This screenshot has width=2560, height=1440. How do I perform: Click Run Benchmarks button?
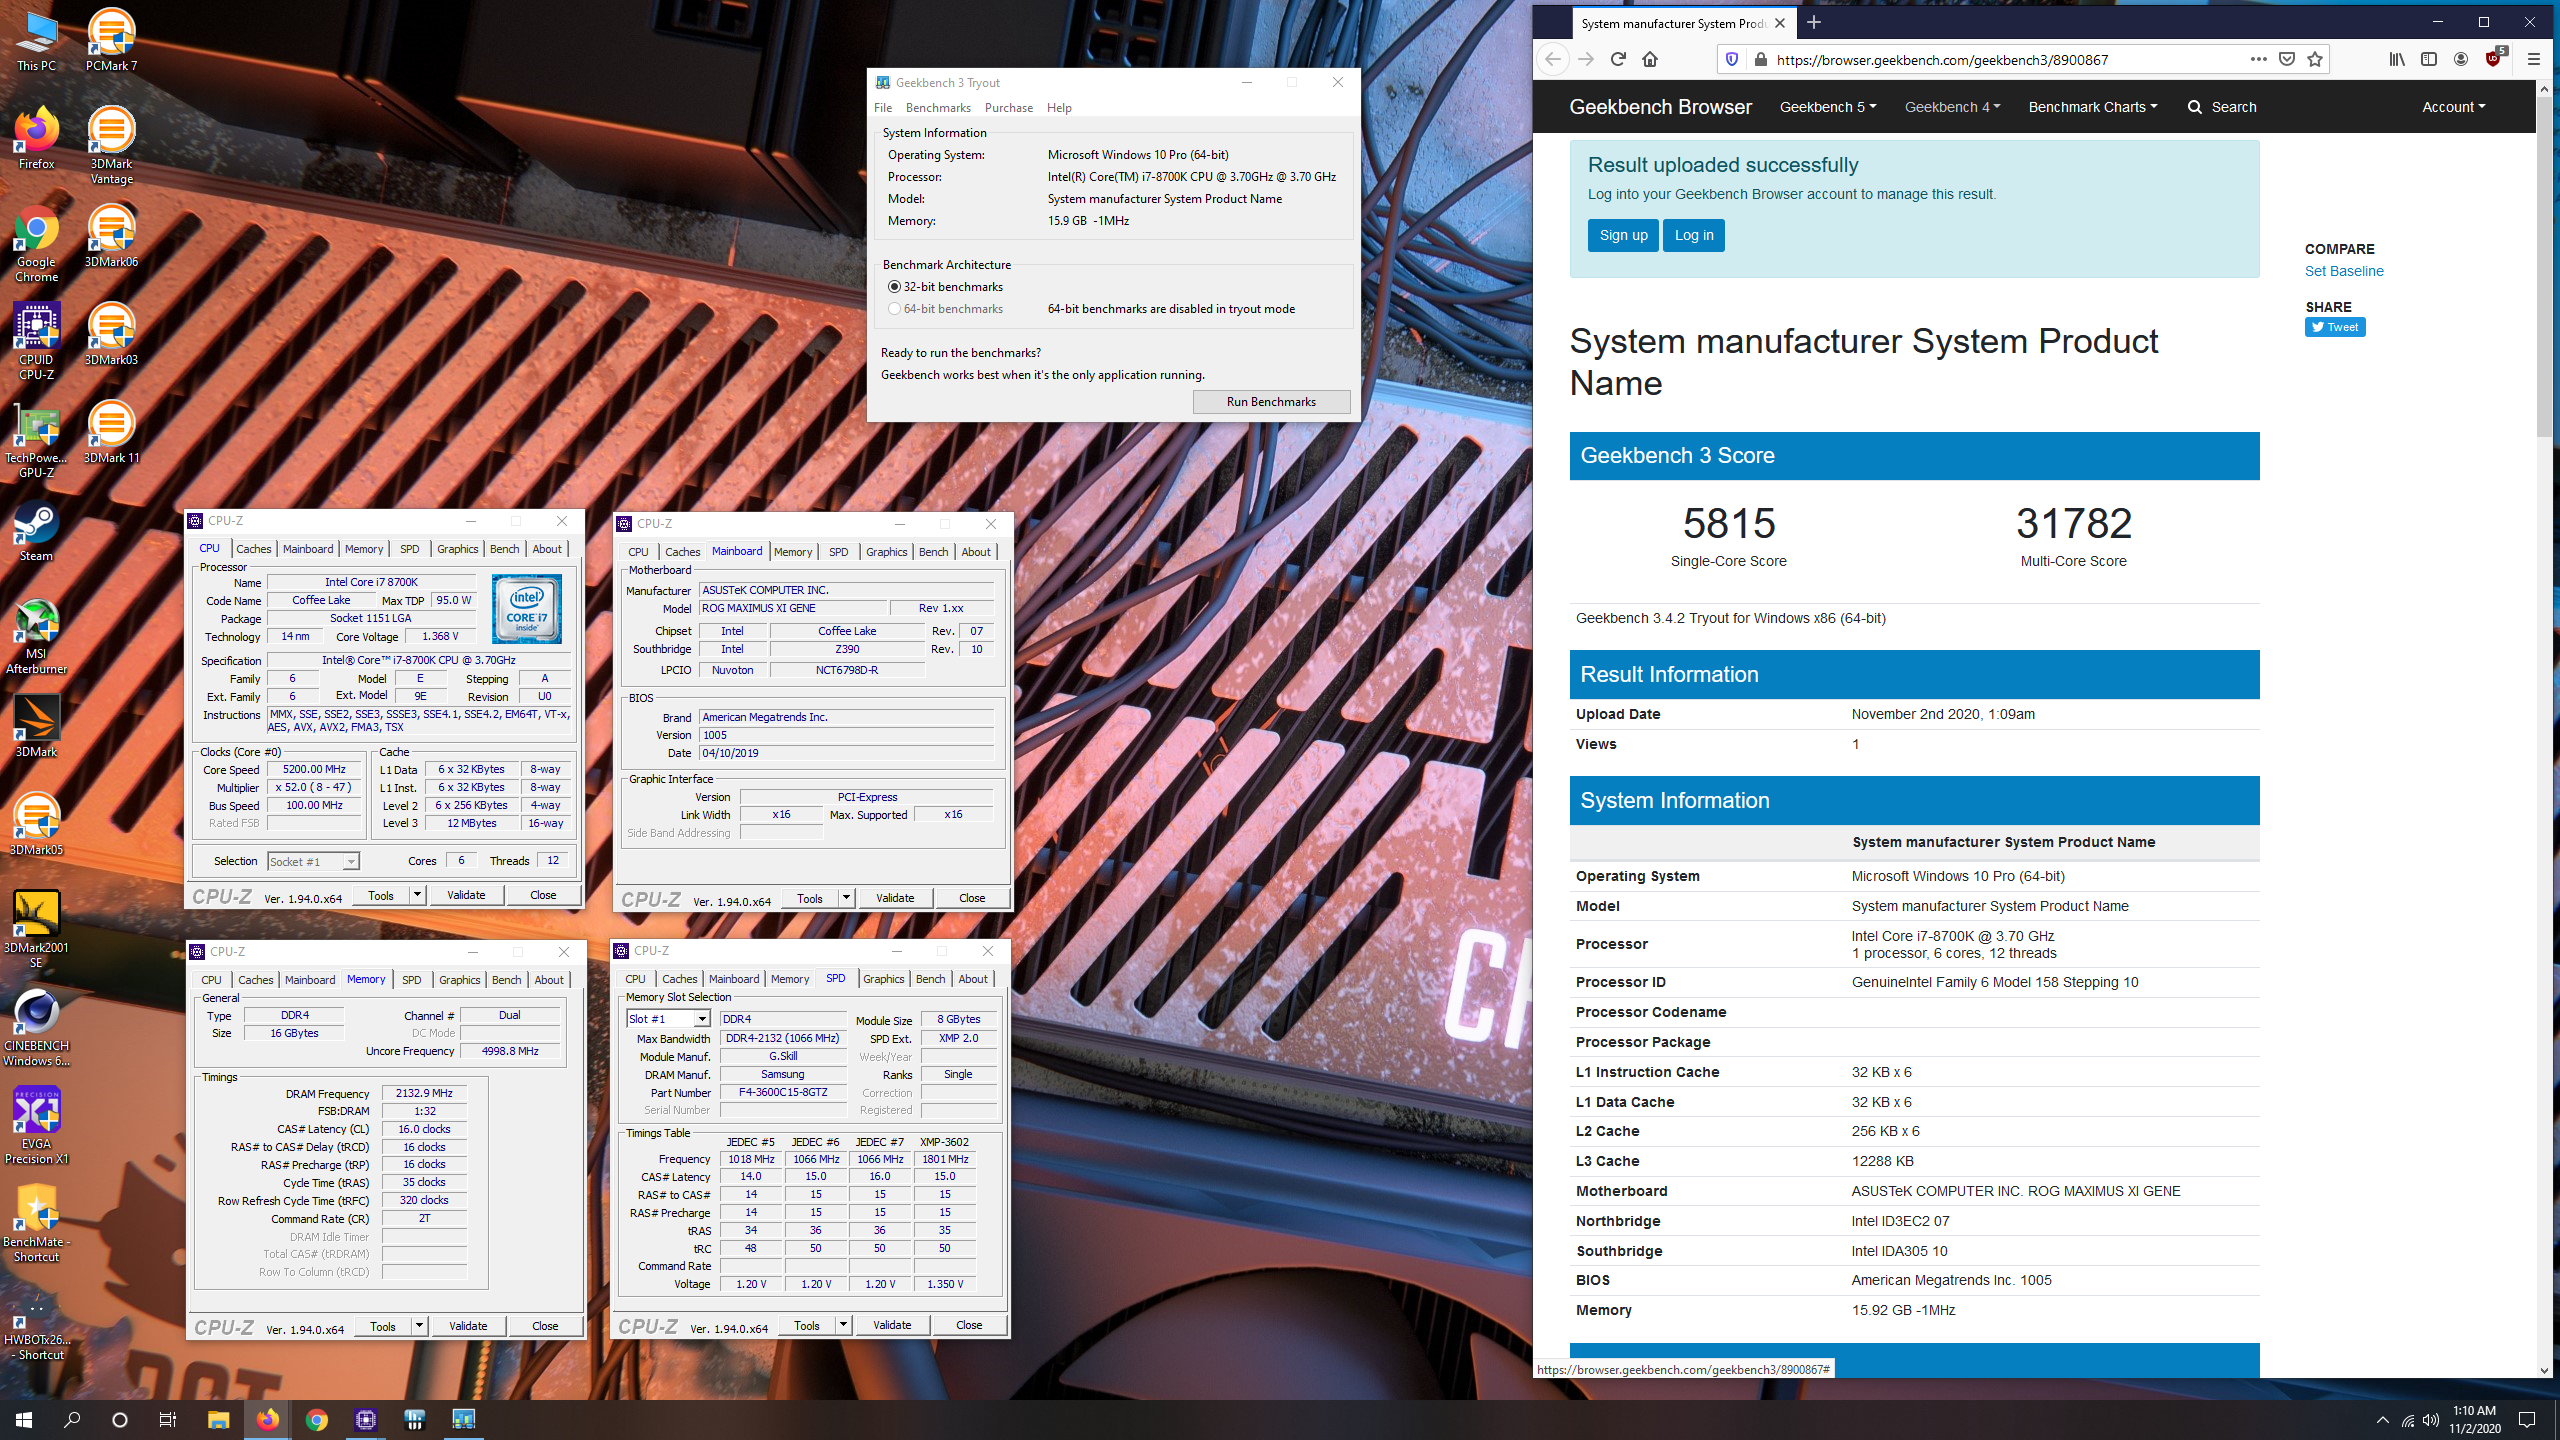pos(1271,402)
